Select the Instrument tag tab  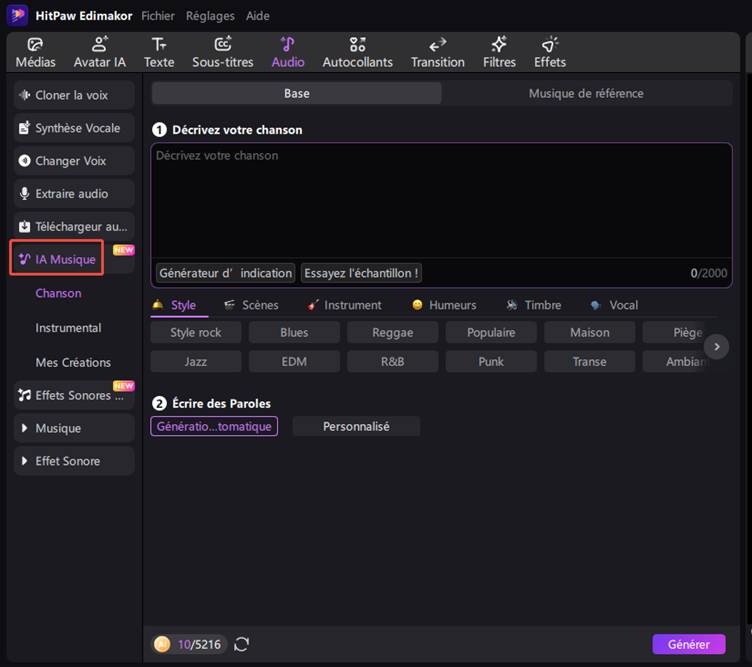click(x=344, y=305)
